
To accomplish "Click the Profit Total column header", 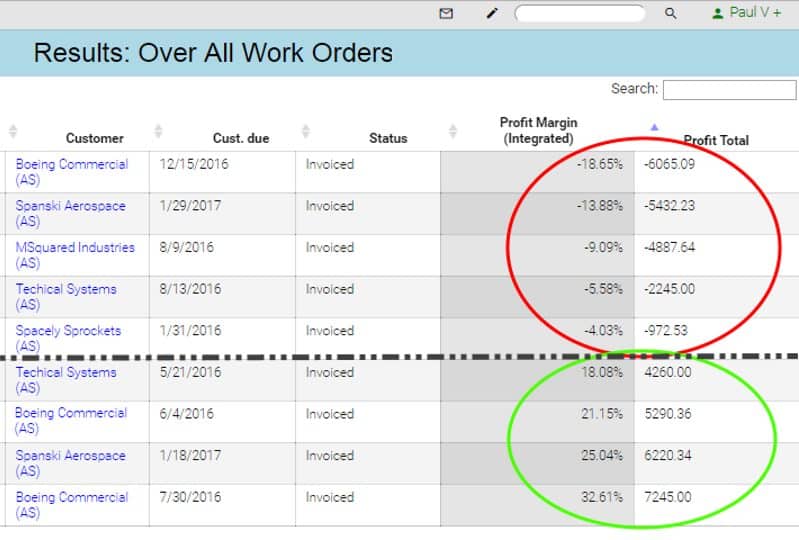I will coord(716,140).
